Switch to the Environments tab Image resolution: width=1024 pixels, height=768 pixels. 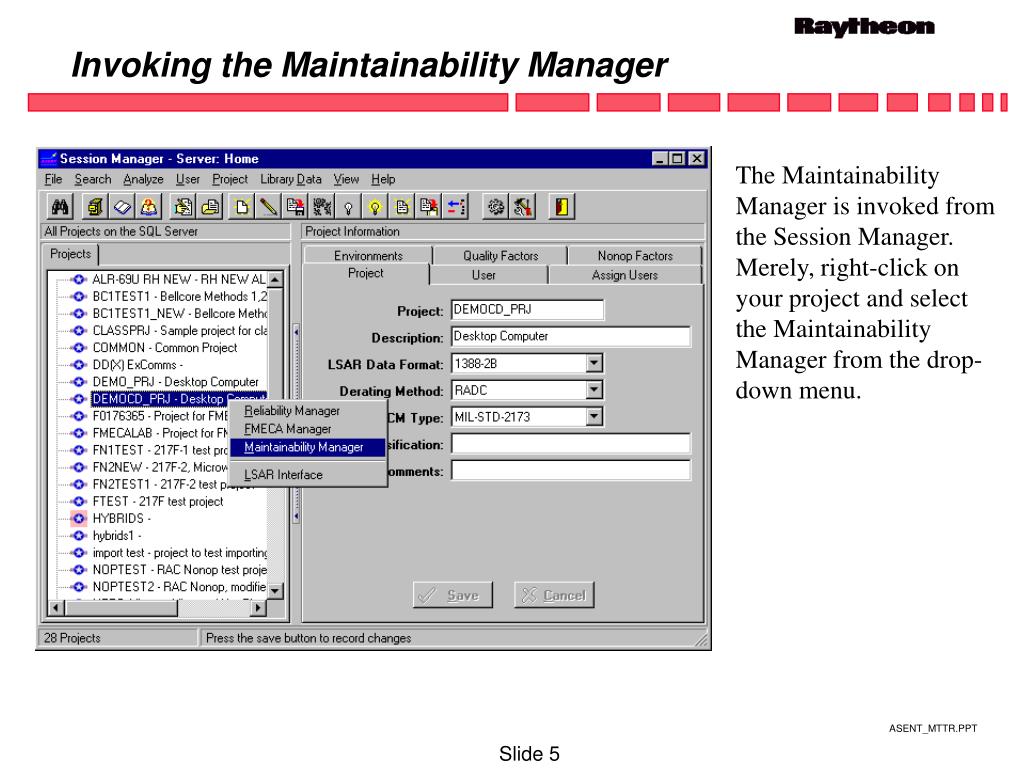pyautogui.click(x=368, y=255)
